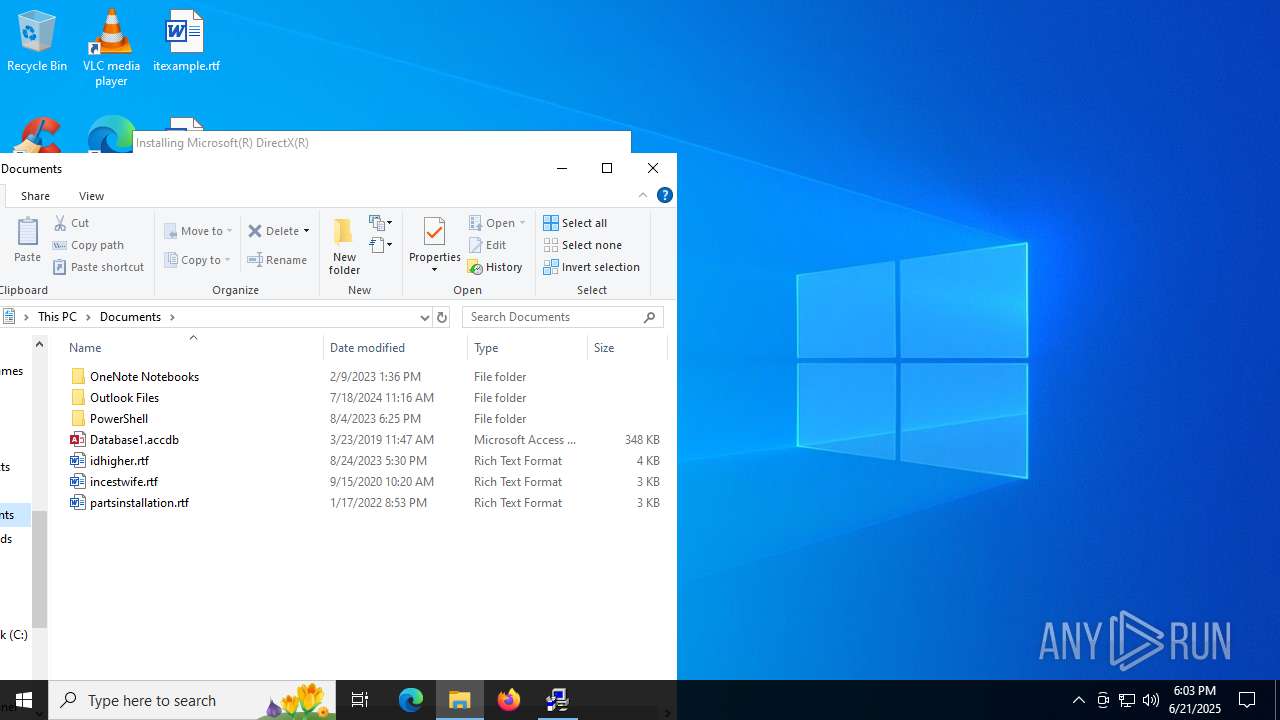This screenshot has height=720, width=1280.
Task: Open the Move to dropdown
Action: pyautogui.click(x=198, y=231)
